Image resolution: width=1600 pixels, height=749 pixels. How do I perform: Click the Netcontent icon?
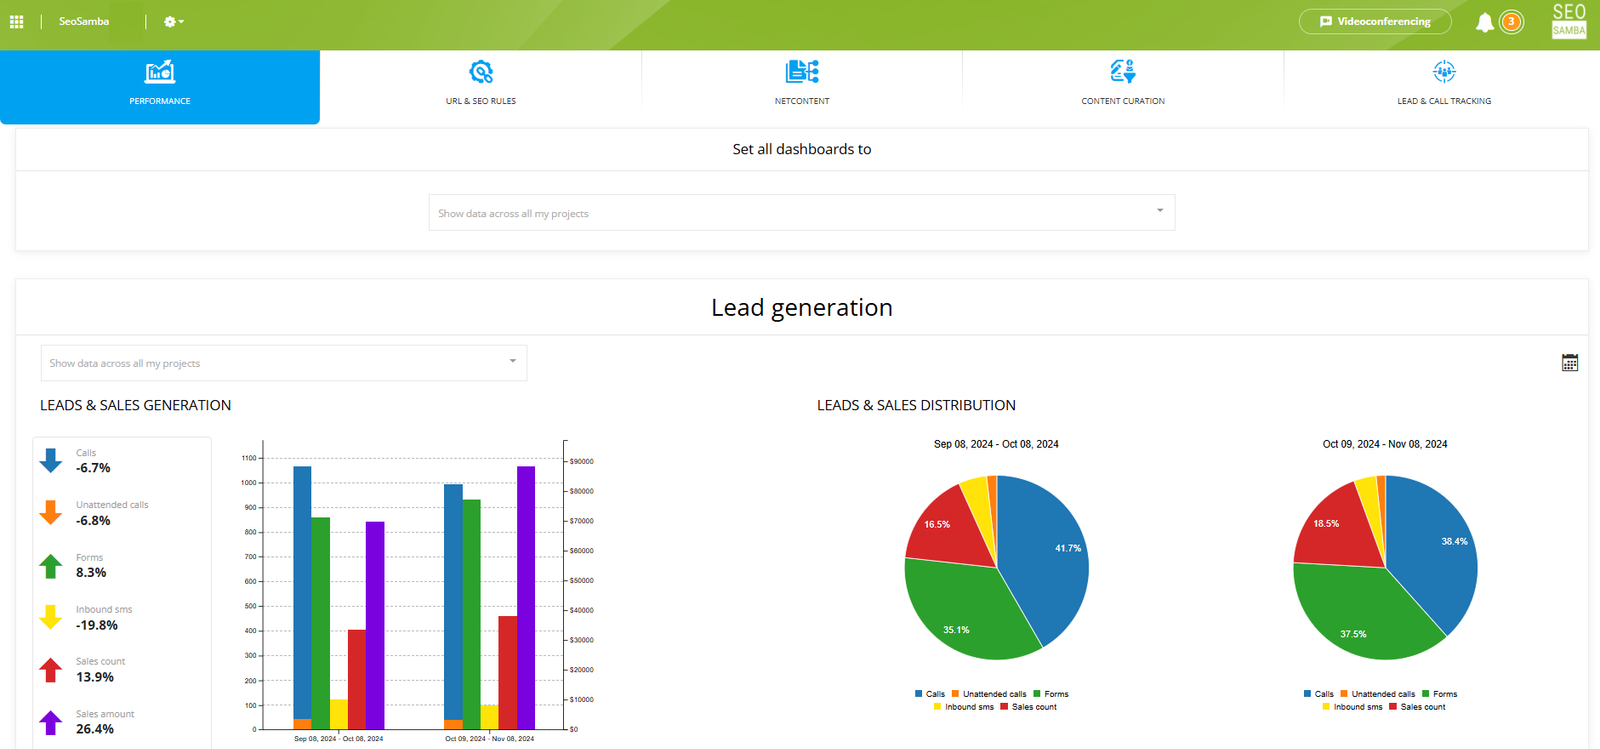[802, 72]
